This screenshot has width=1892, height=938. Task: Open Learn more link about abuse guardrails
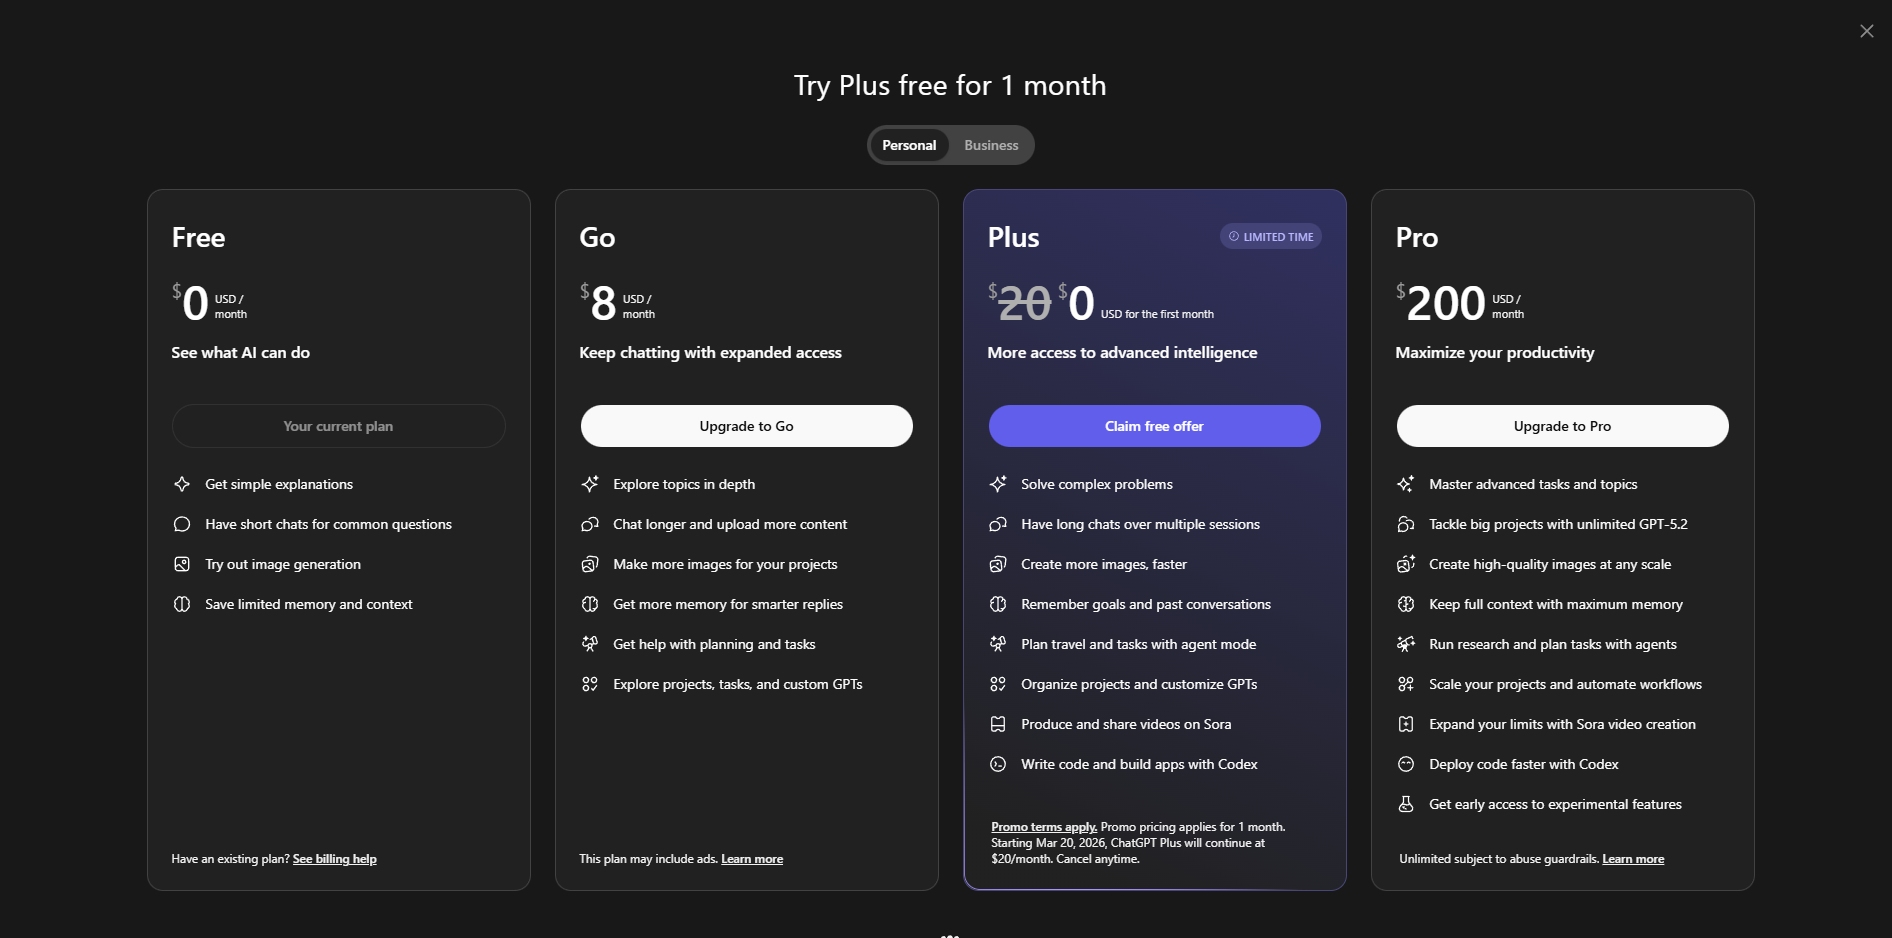(1633, 859)
